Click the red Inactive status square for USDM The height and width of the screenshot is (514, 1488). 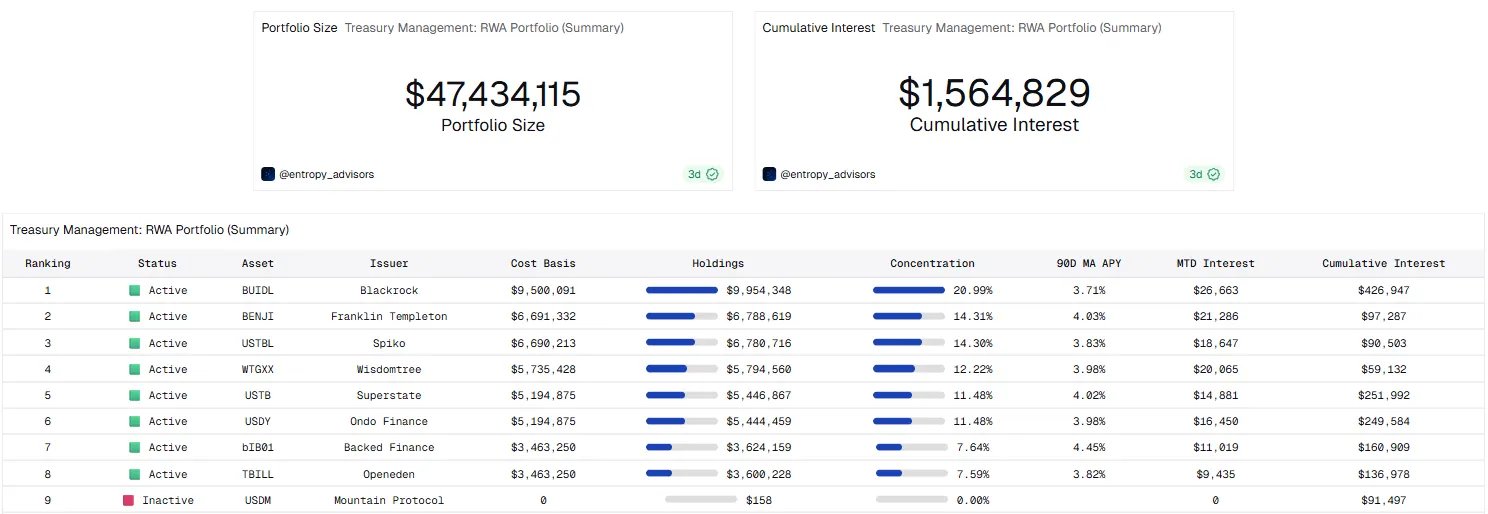[128, 500]
